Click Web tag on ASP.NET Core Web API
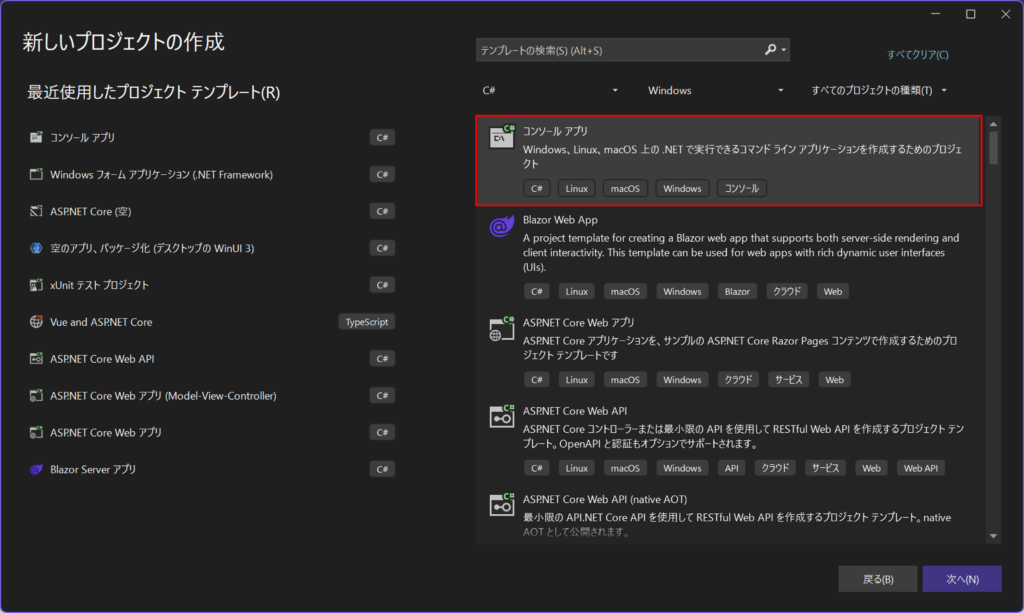 (871, 468)
